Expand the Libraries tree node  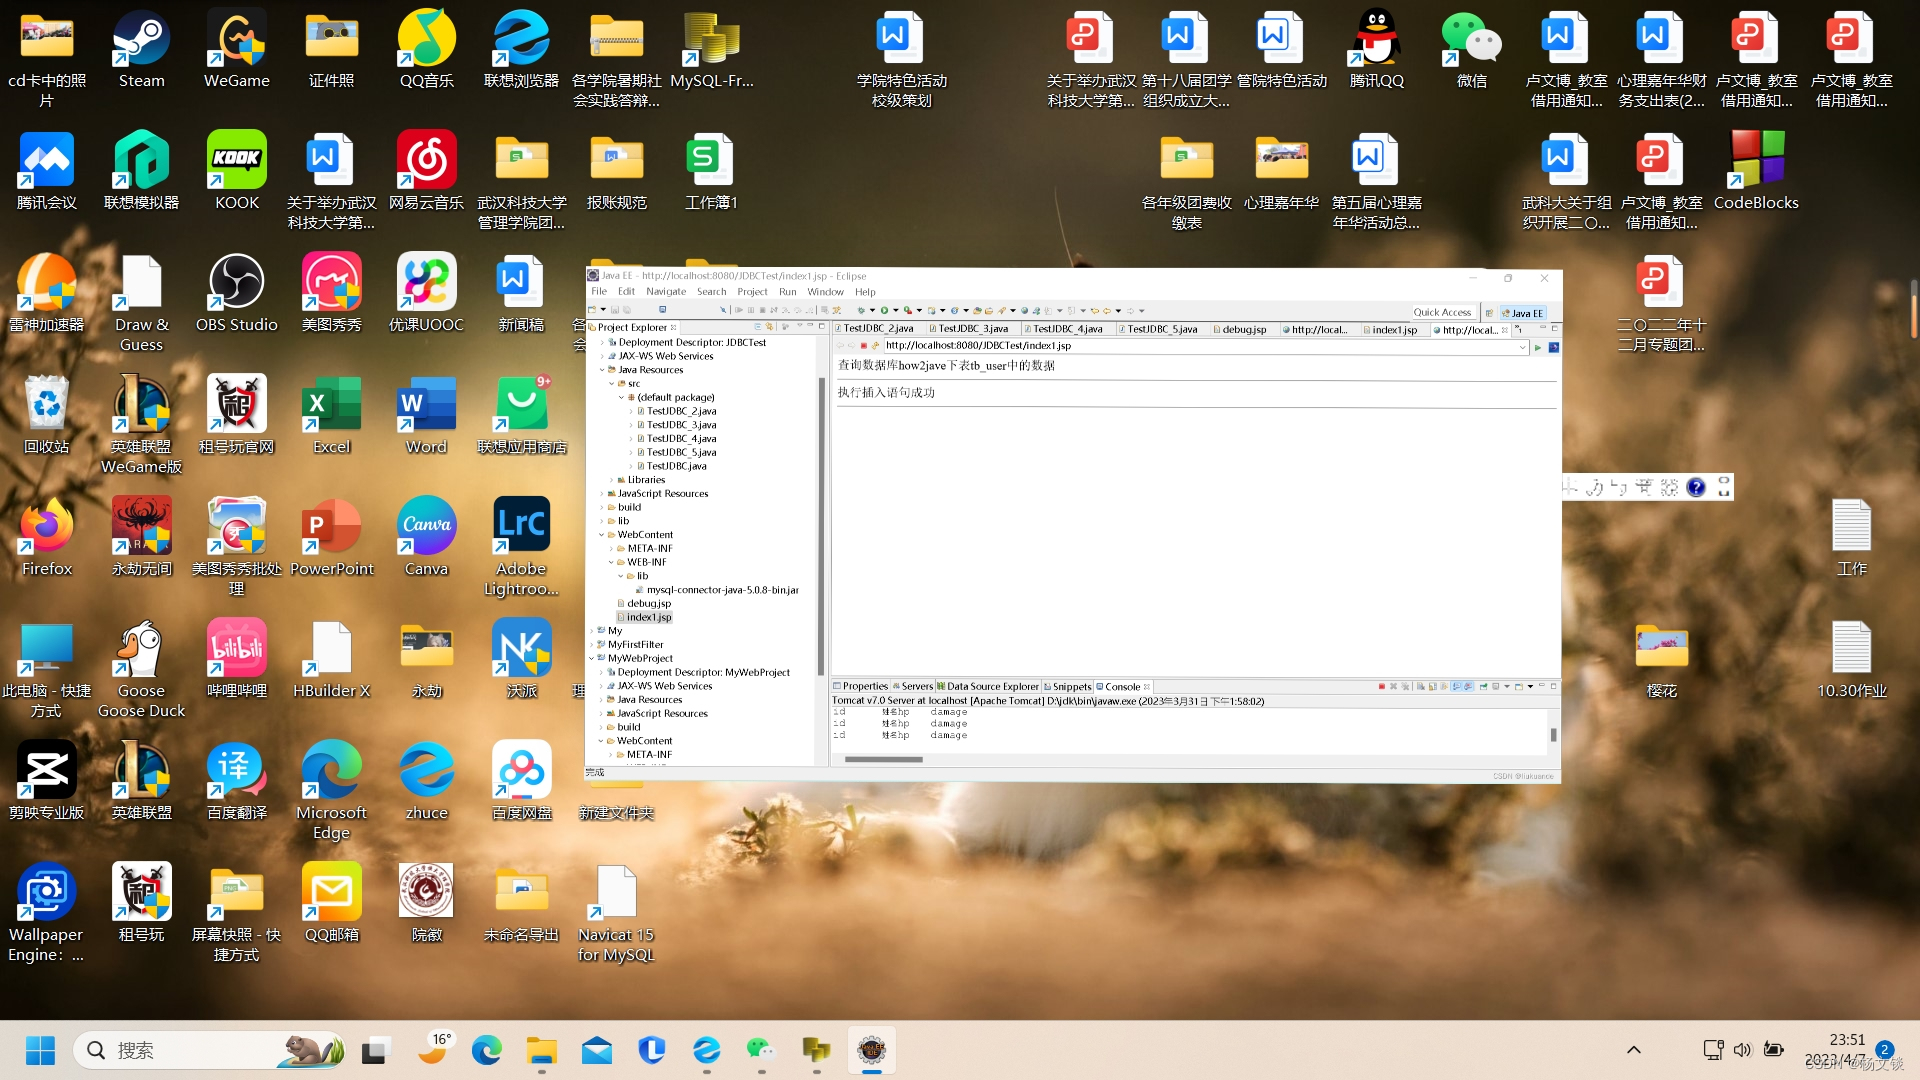click(611, 480)
